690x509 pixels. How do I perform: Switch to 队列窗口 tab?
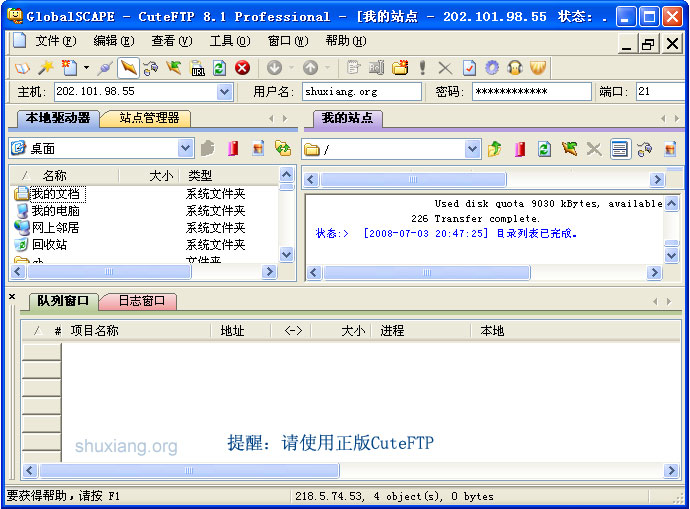[62, 301]
